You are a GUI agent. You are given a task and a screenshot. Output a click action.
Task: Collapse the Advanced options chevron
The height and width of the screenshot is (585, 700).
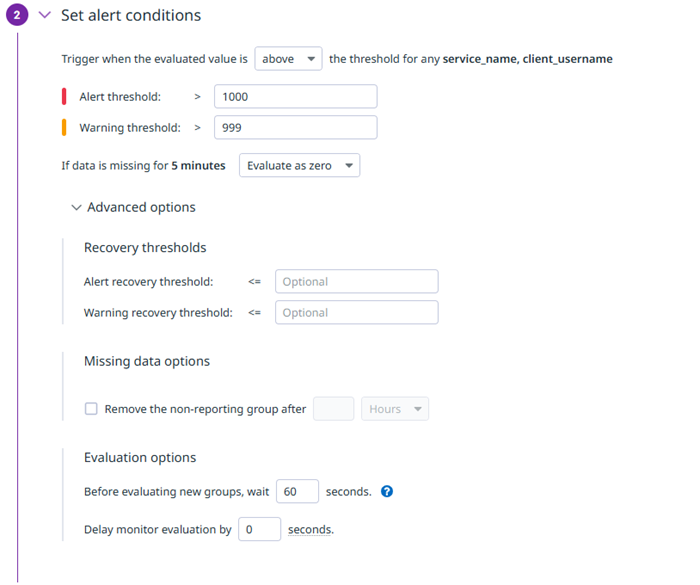coord(77,208)
